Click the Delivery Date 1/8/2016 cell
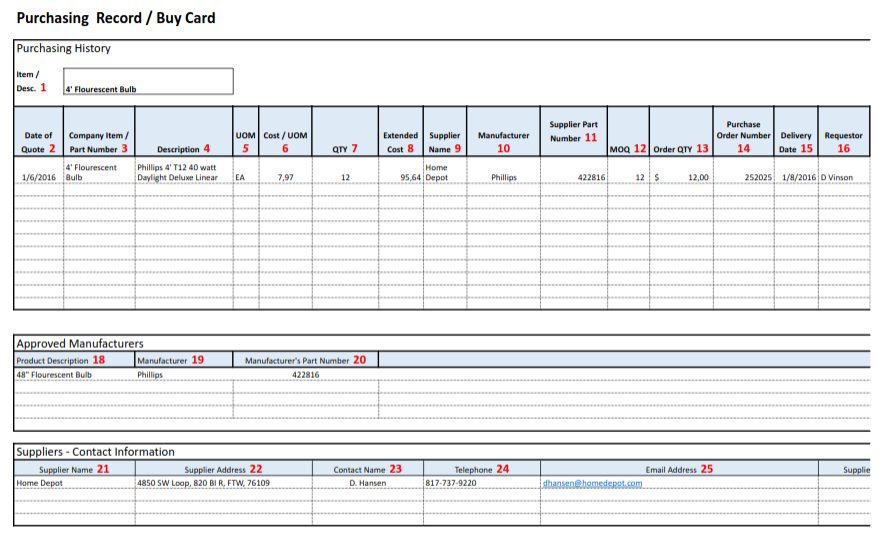Image resolution: width=885 pixels, height=543 pixels. (x=796, y=177)
